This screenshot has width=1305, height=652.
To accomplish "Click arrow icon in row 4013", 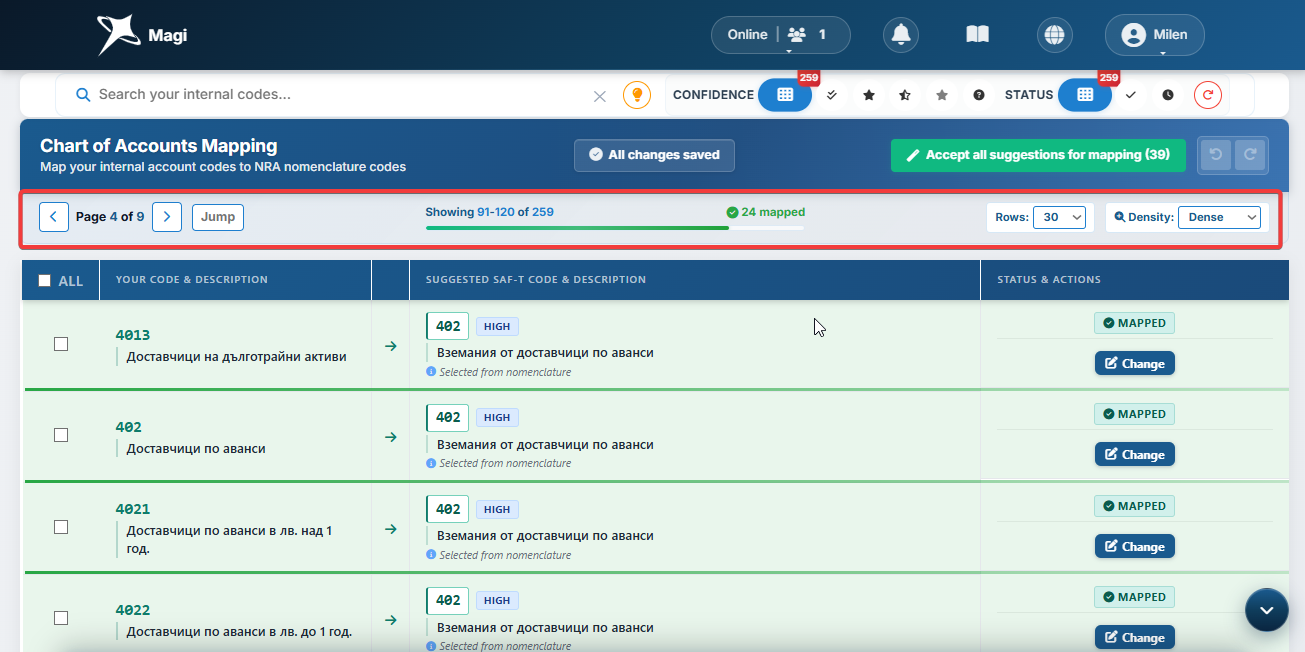I will click(391, 346).
